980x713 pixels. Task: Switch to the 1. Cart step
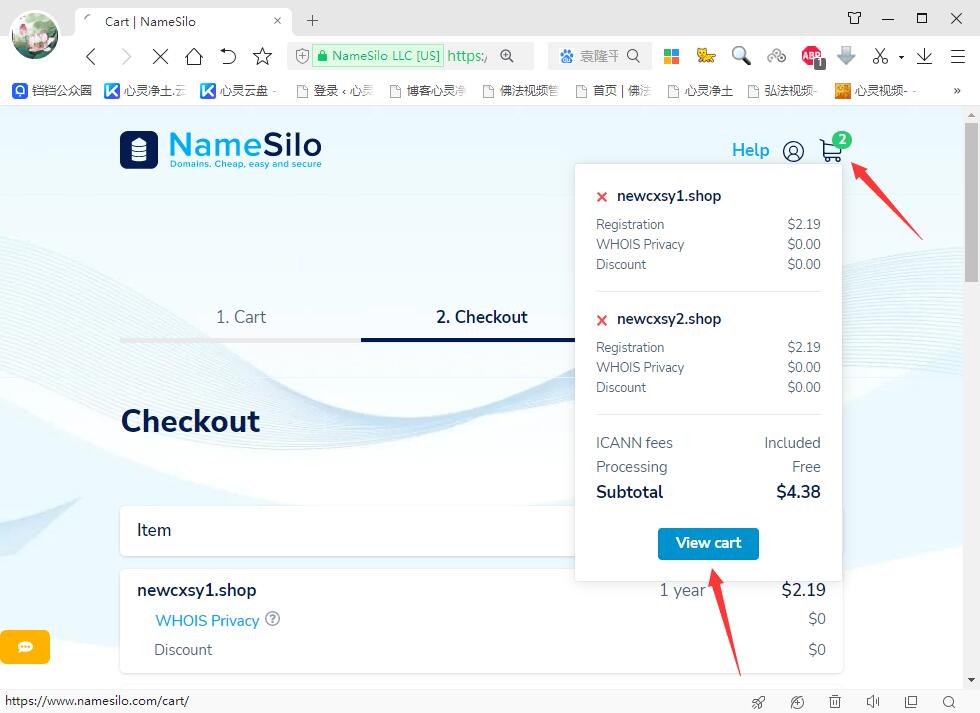(241, 317)
